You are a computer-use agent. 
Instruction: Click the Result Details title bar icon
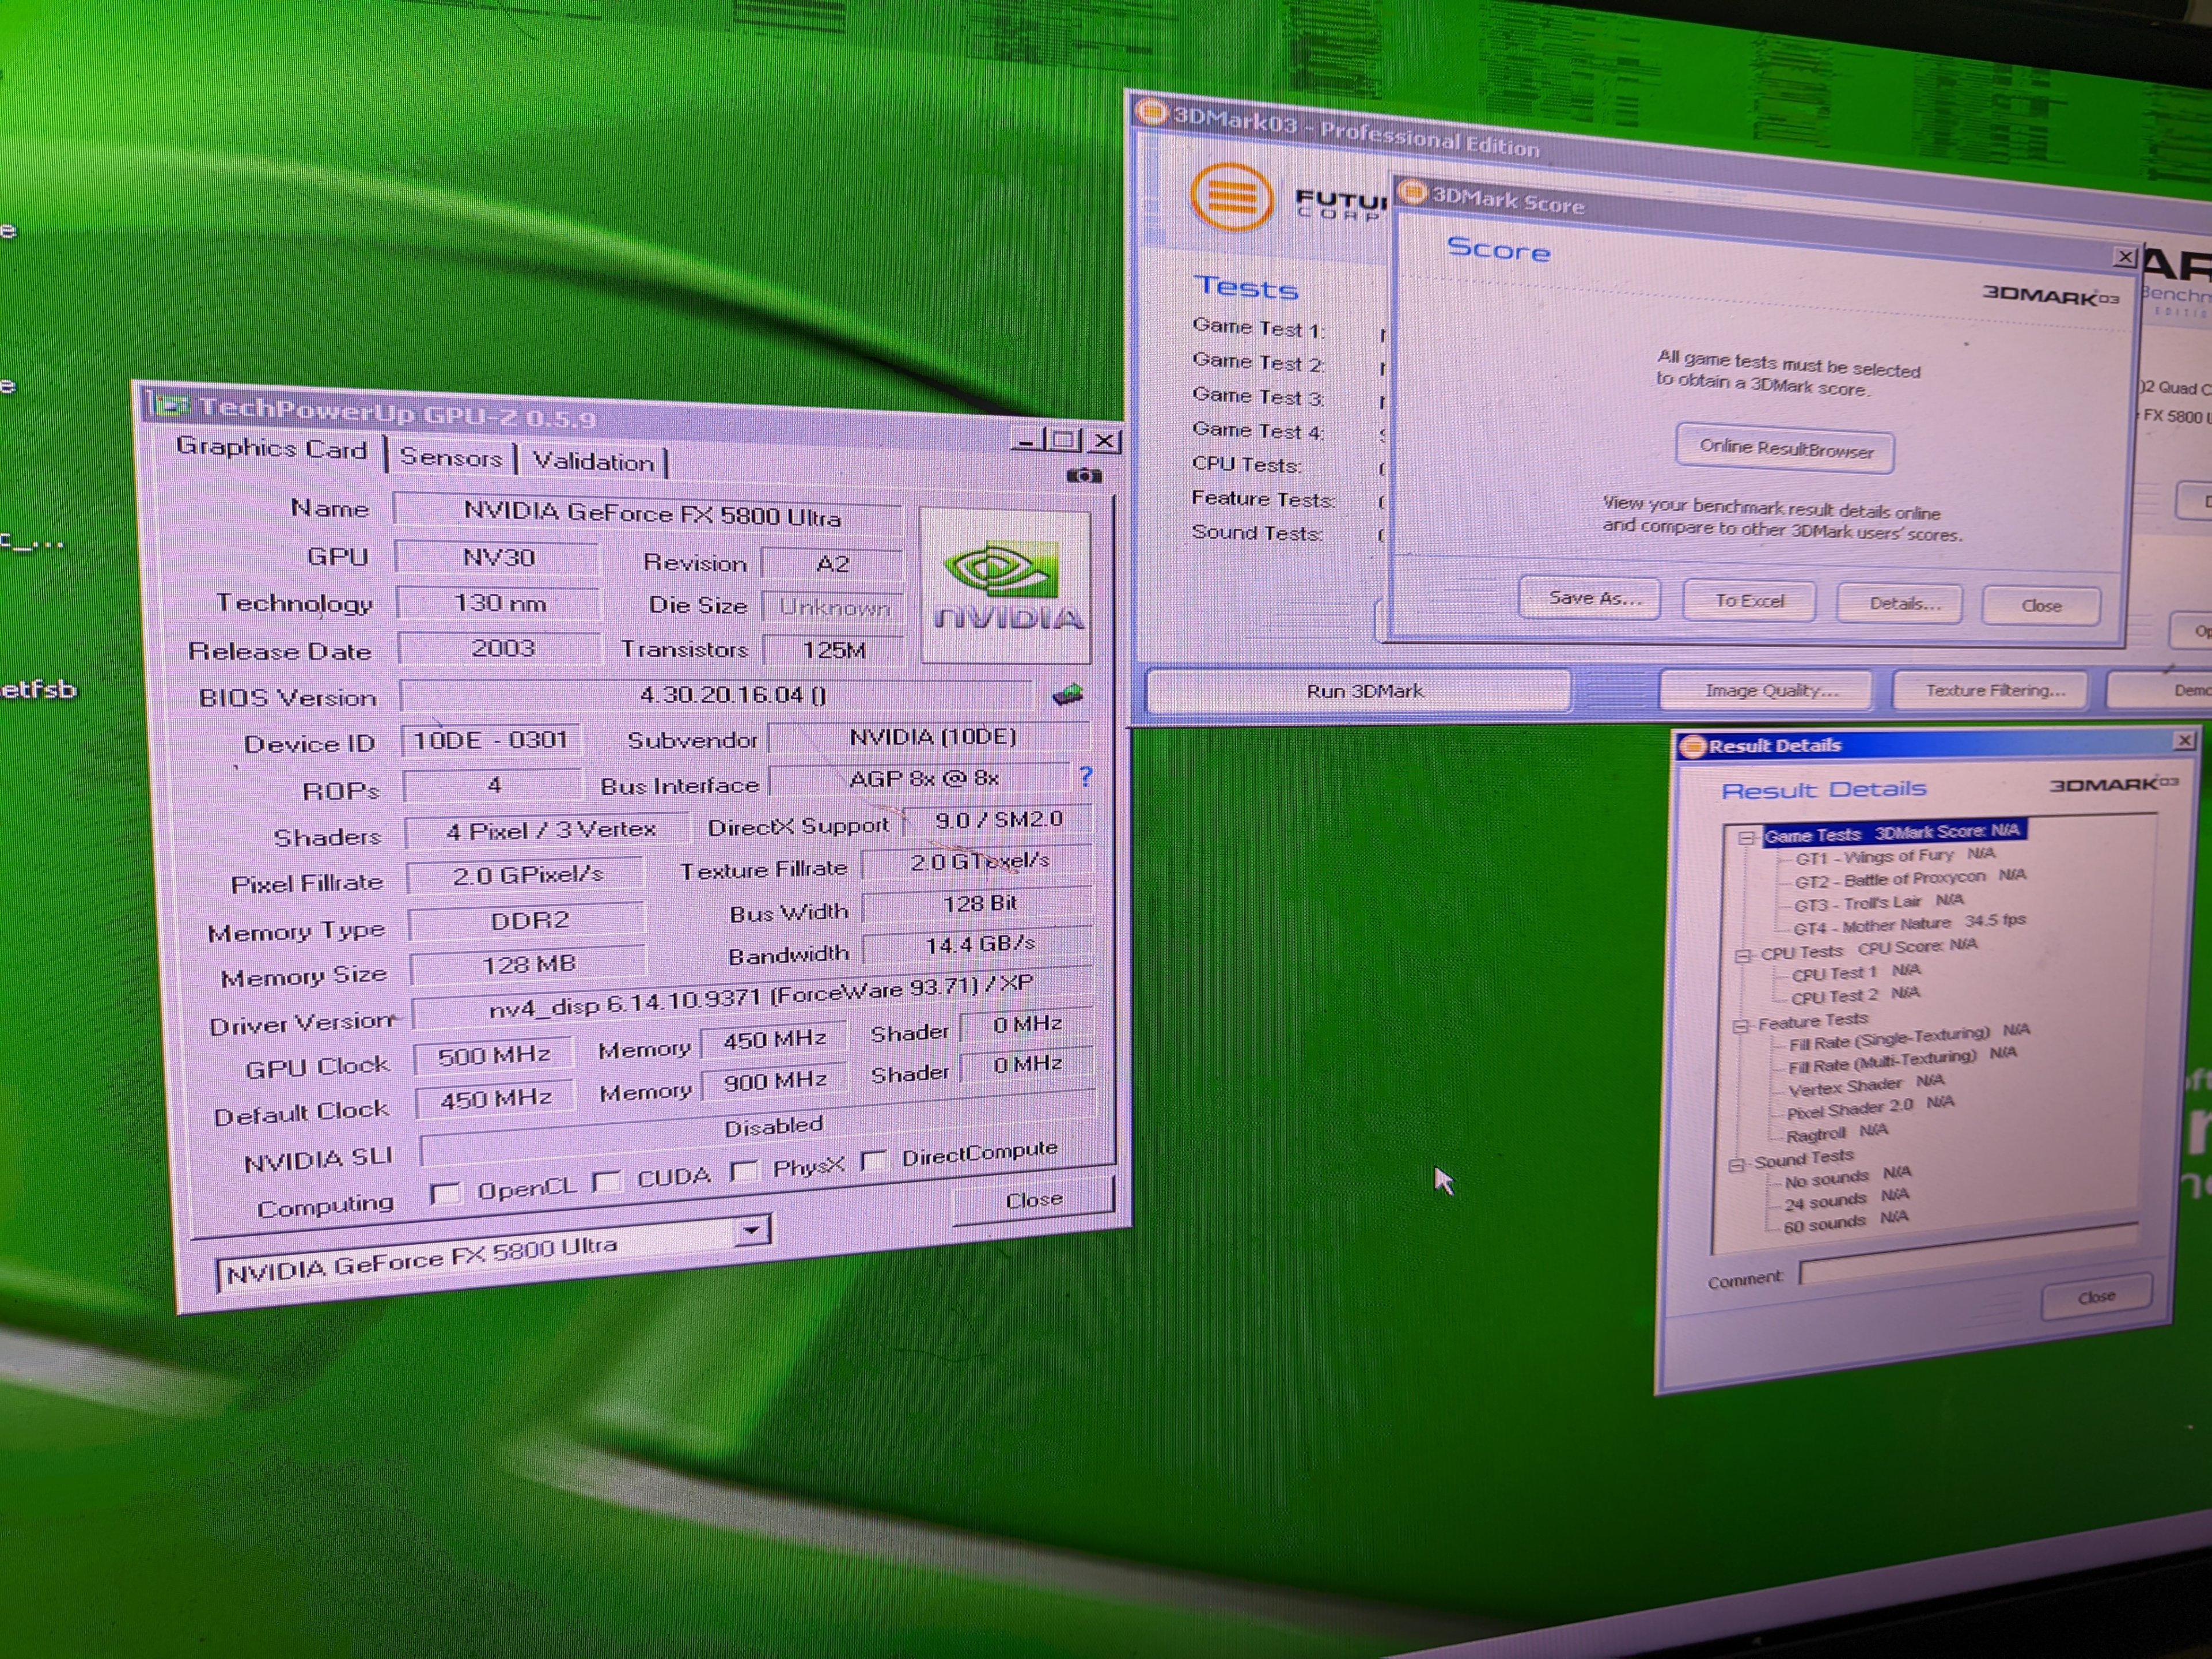[1692, 746]
